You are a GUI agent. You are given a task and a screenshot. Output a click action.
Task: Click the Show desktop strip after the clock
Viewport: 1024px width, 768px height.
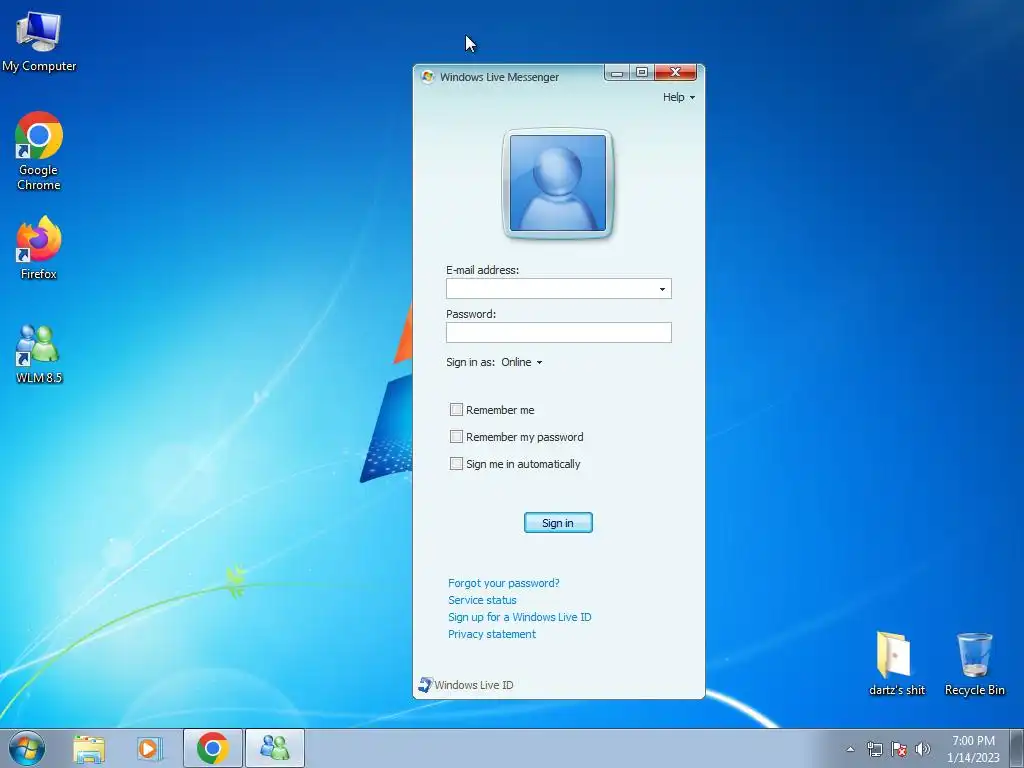point(1017,748)
